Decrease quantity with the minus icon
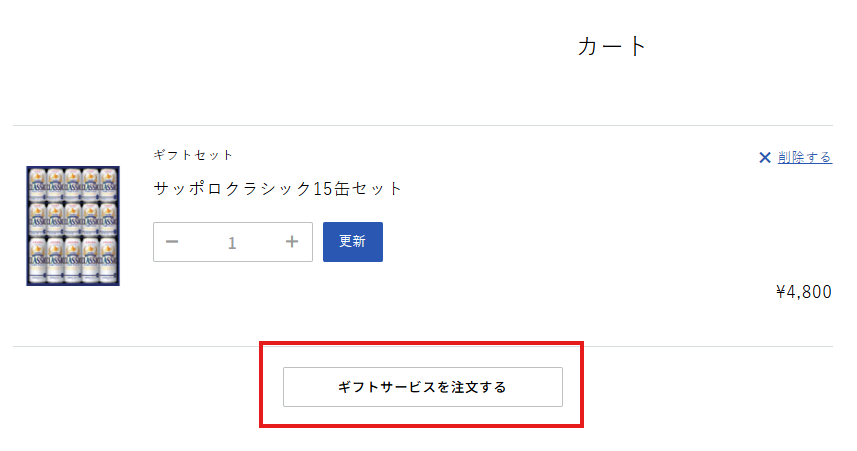857x451 pixels. [x=172, y=242]
